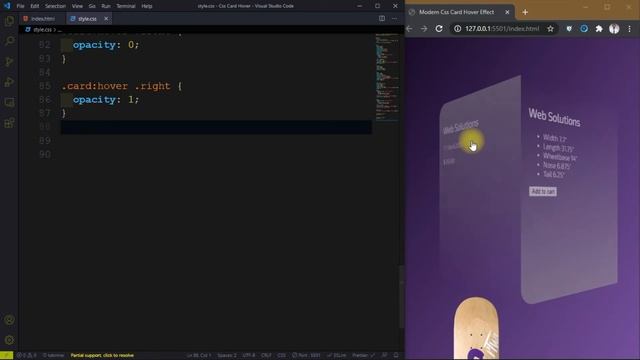
Task: Click the opacity: 0 declaration in the editor
Action: 106,45
